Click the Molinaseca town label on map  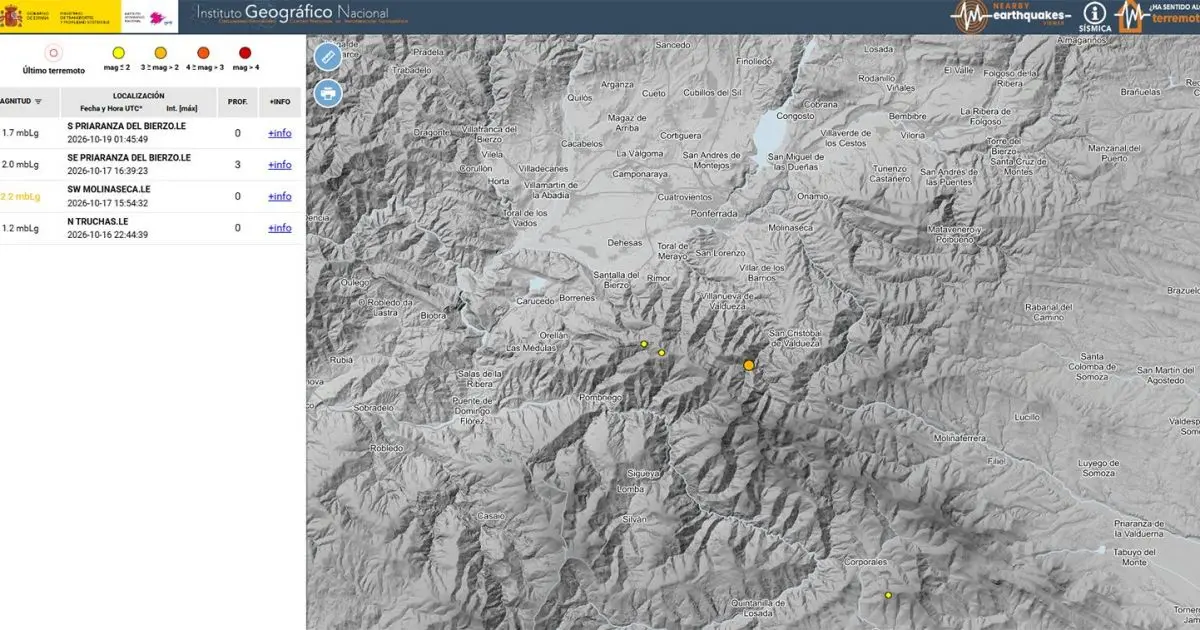coord(791,228)
